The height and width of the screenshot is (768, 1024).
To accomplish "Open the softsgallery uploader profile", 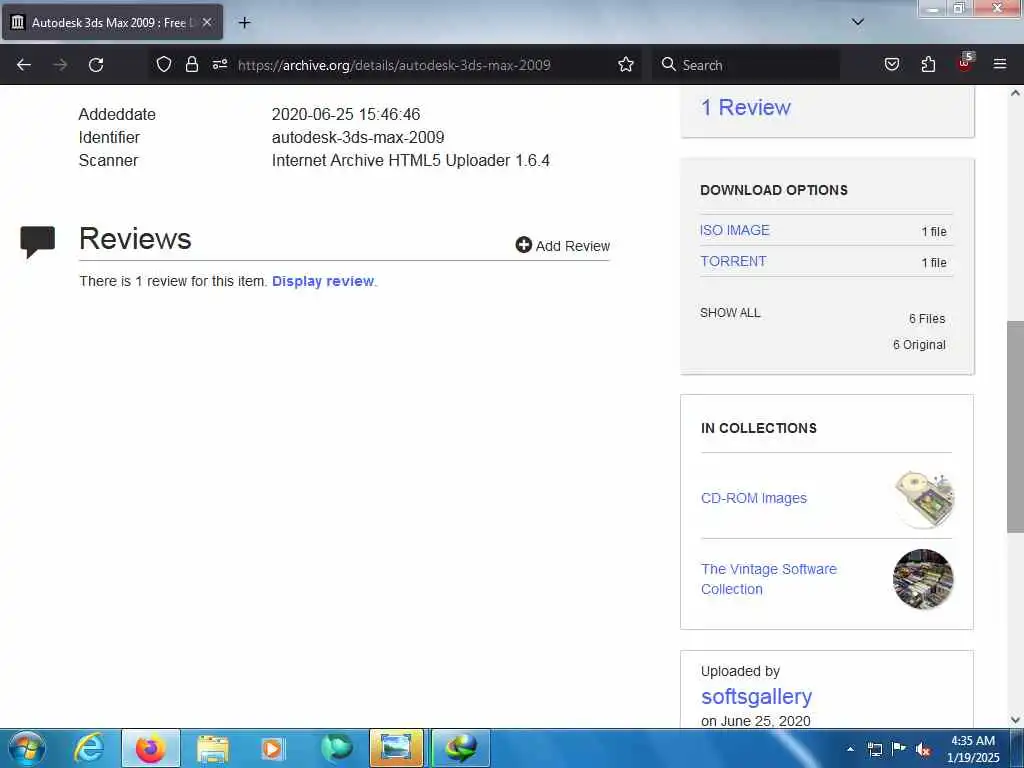I will click(756, 696).
